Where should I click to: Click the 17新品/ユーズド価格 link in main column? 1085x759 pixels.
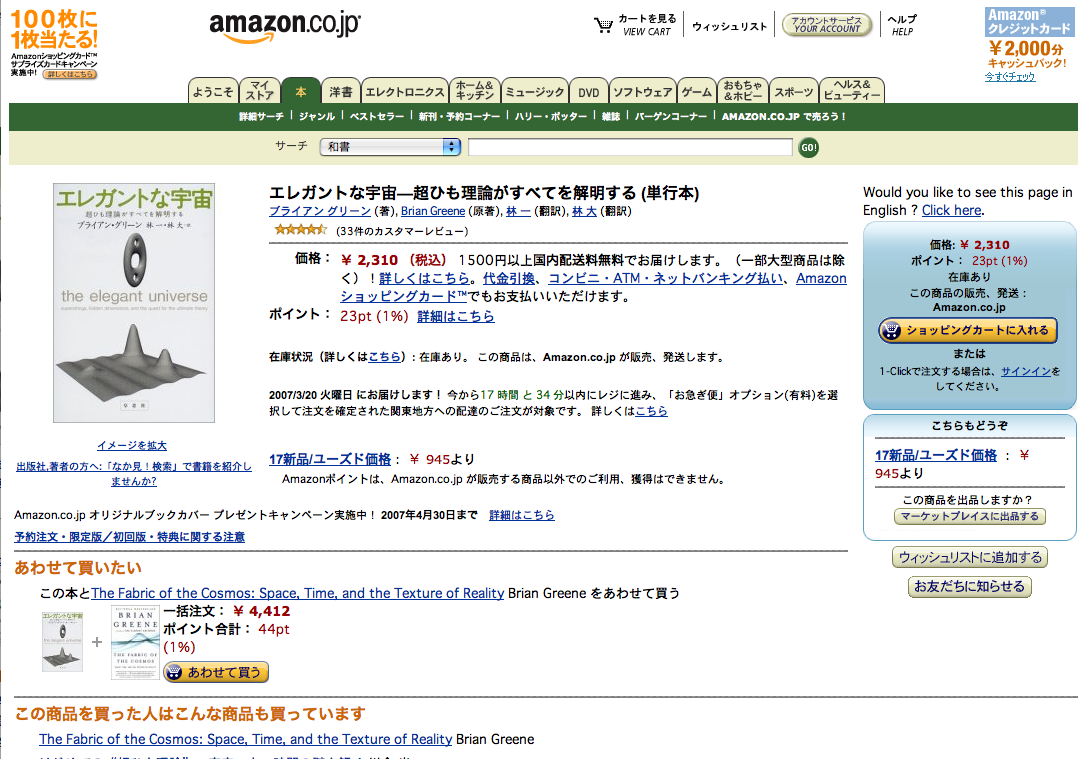(x=329, y=459)
